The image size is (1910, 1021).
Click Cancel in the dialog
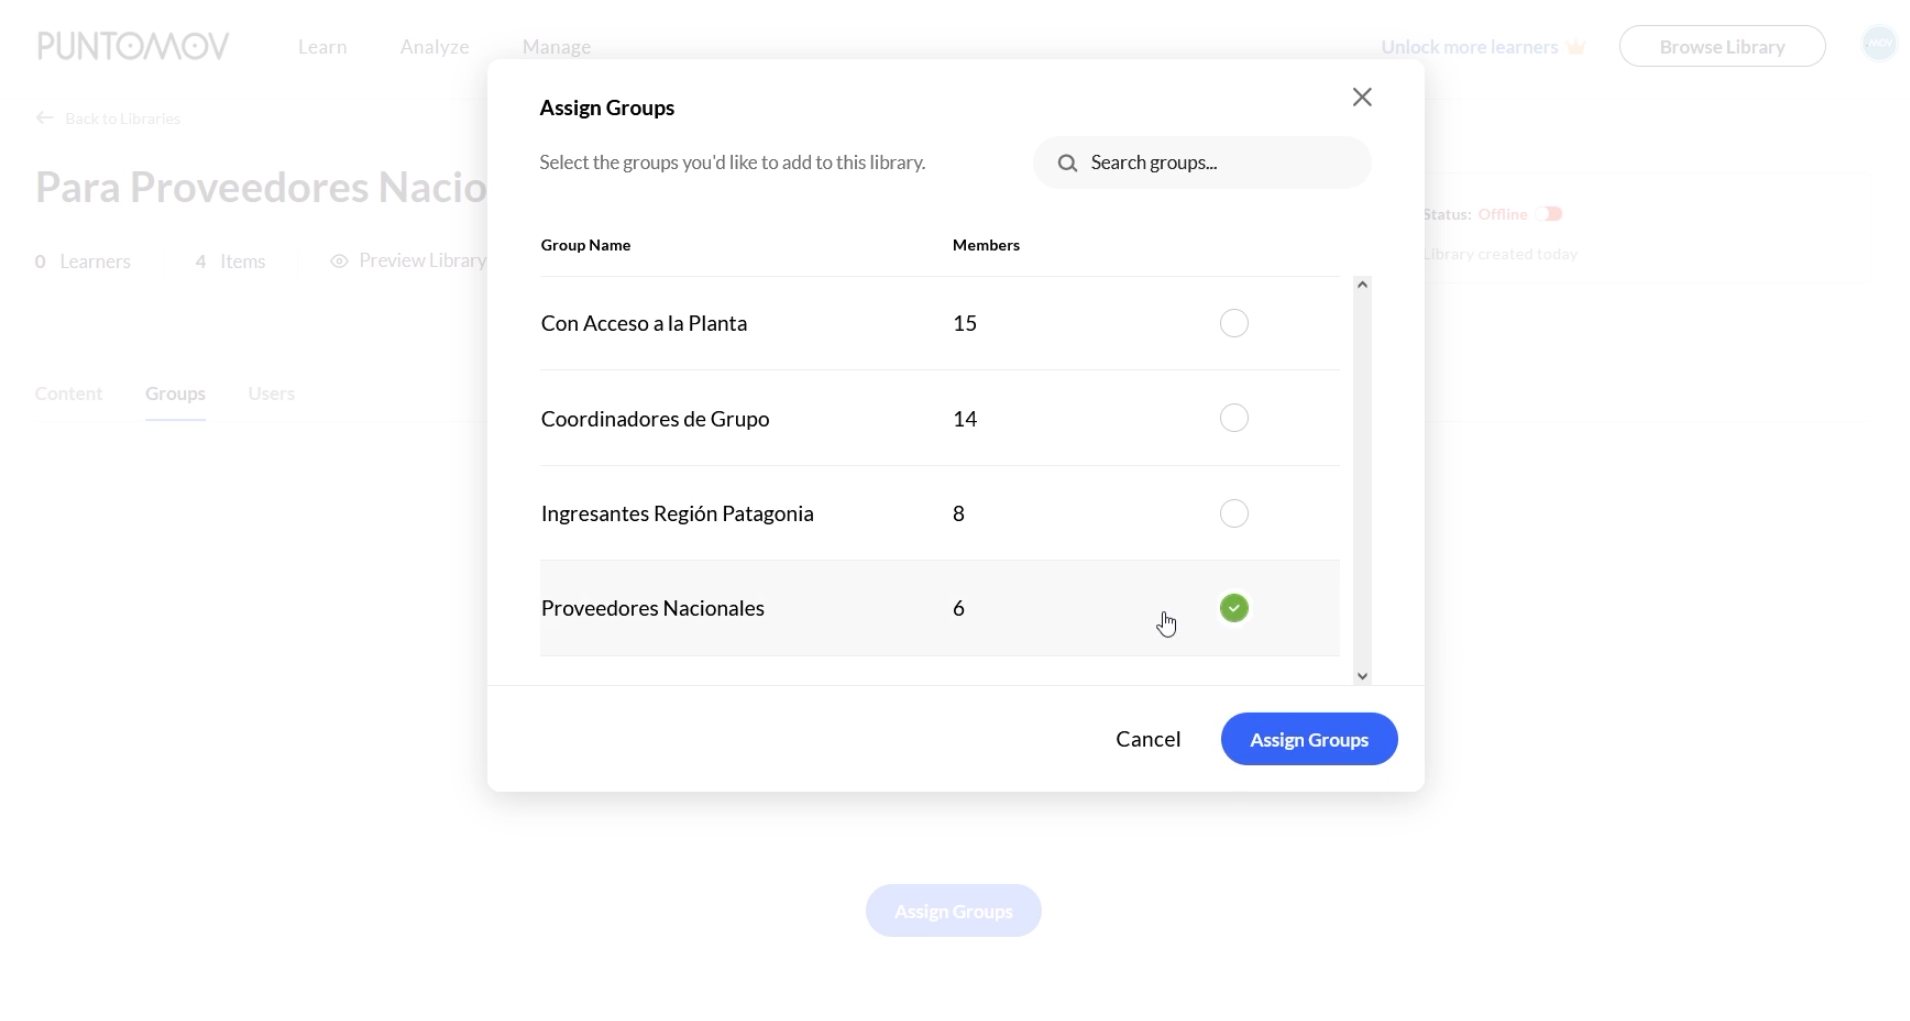coord(1148,739)
